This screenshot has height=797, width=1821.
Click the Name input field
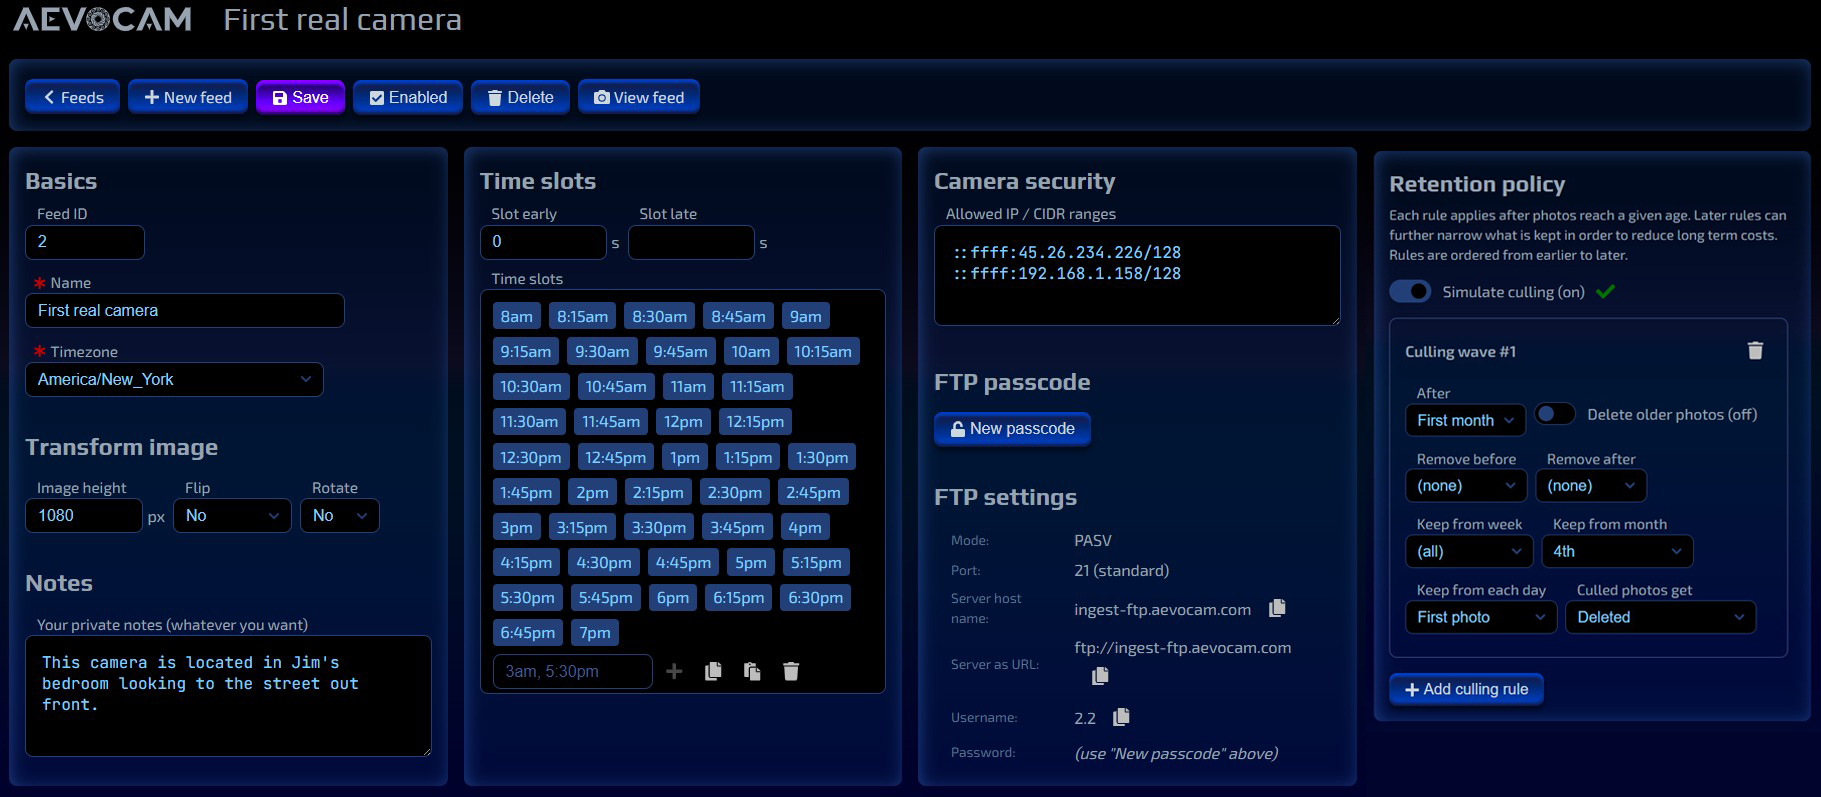click(x=185, y=310)
